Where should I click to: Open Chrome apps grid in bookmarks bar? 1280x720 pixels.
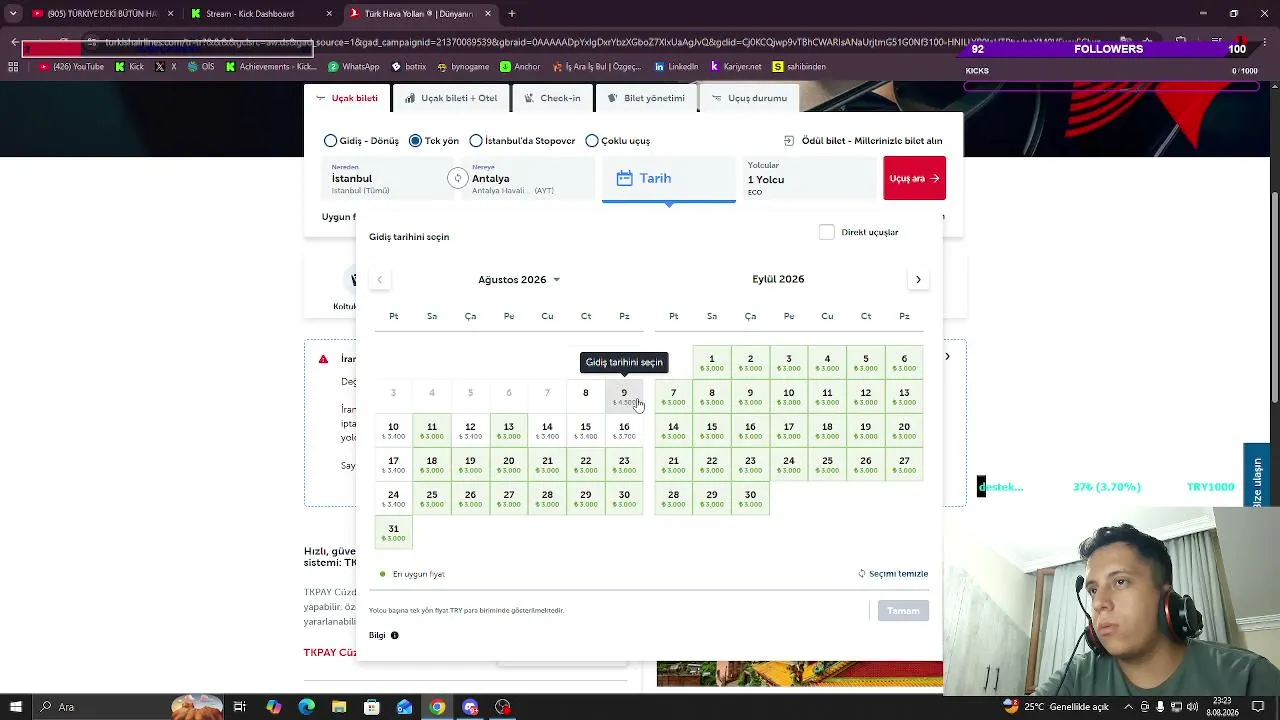[x=13, y=67]
